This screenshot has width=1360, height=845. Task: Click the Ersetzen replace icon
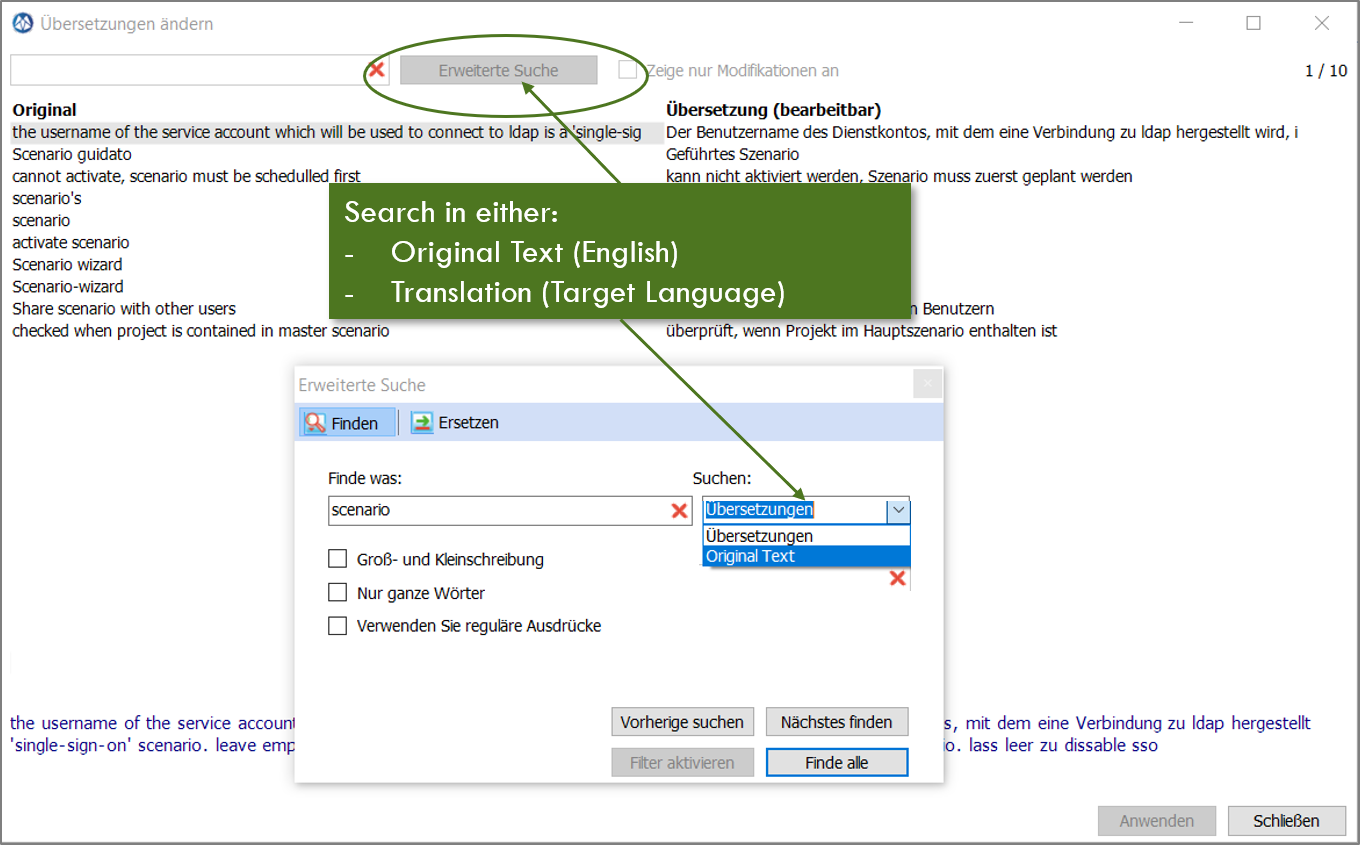coord(422,423)
